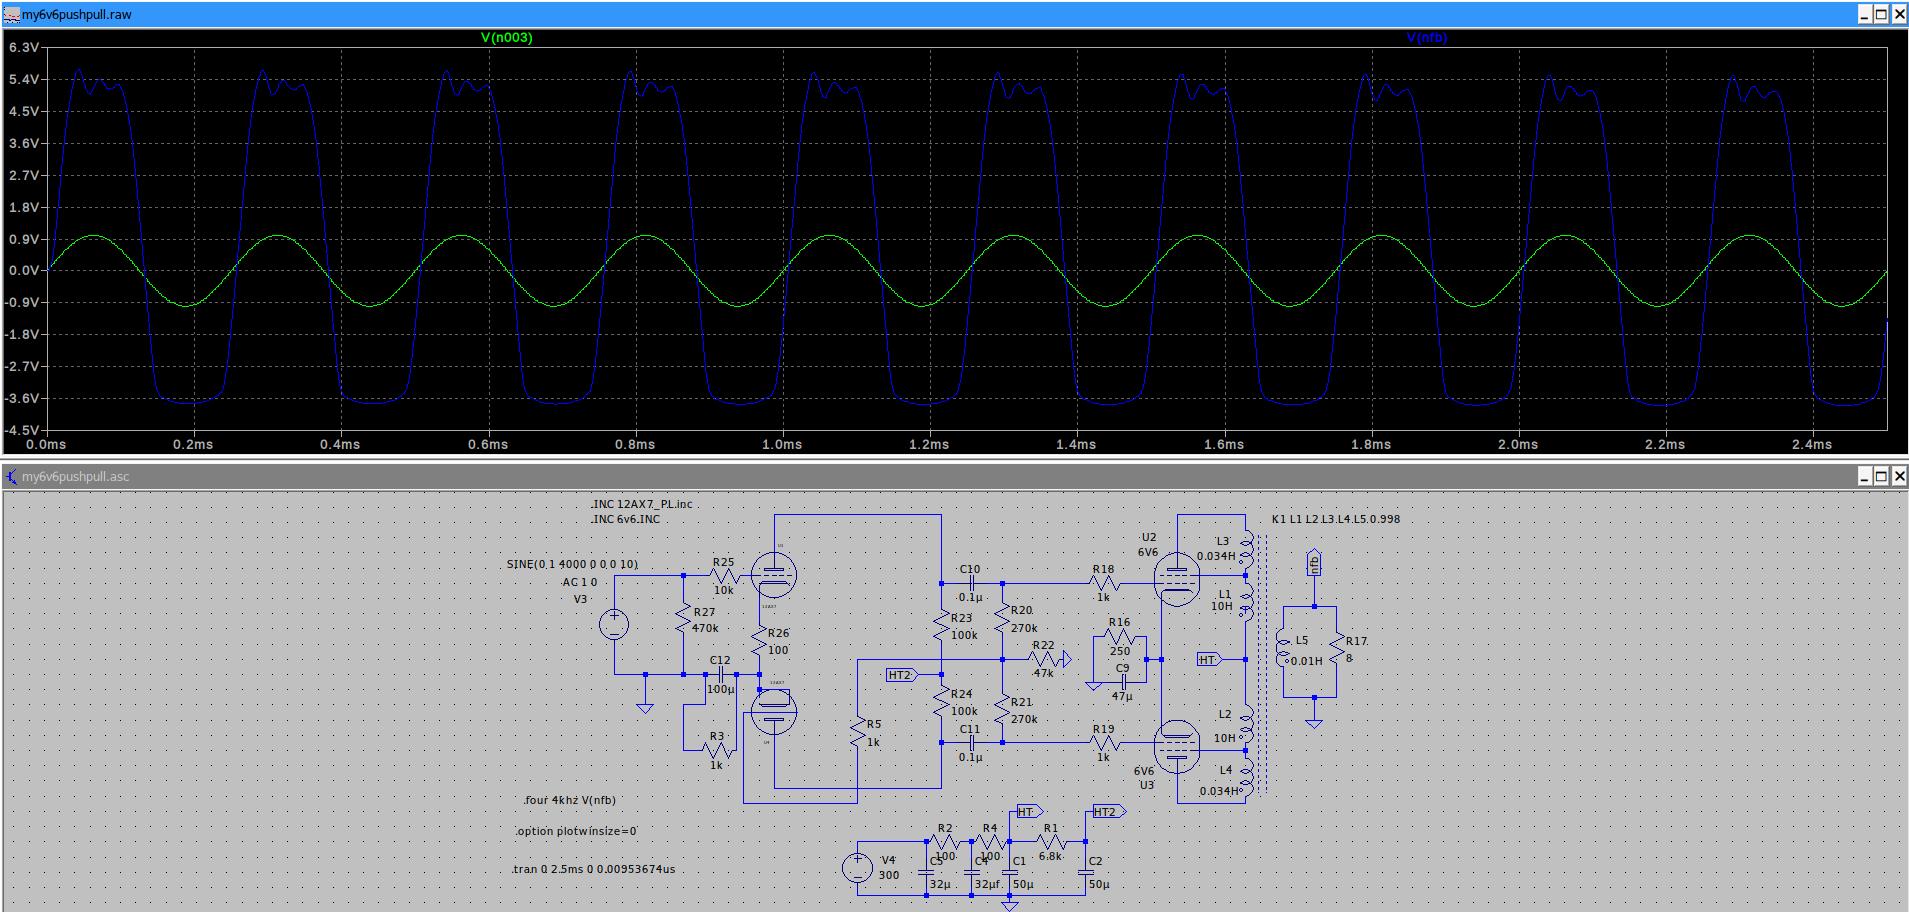Select grid stopper resistor R19
This screenshot has width=1909, height=912.
coord(1103,743)
